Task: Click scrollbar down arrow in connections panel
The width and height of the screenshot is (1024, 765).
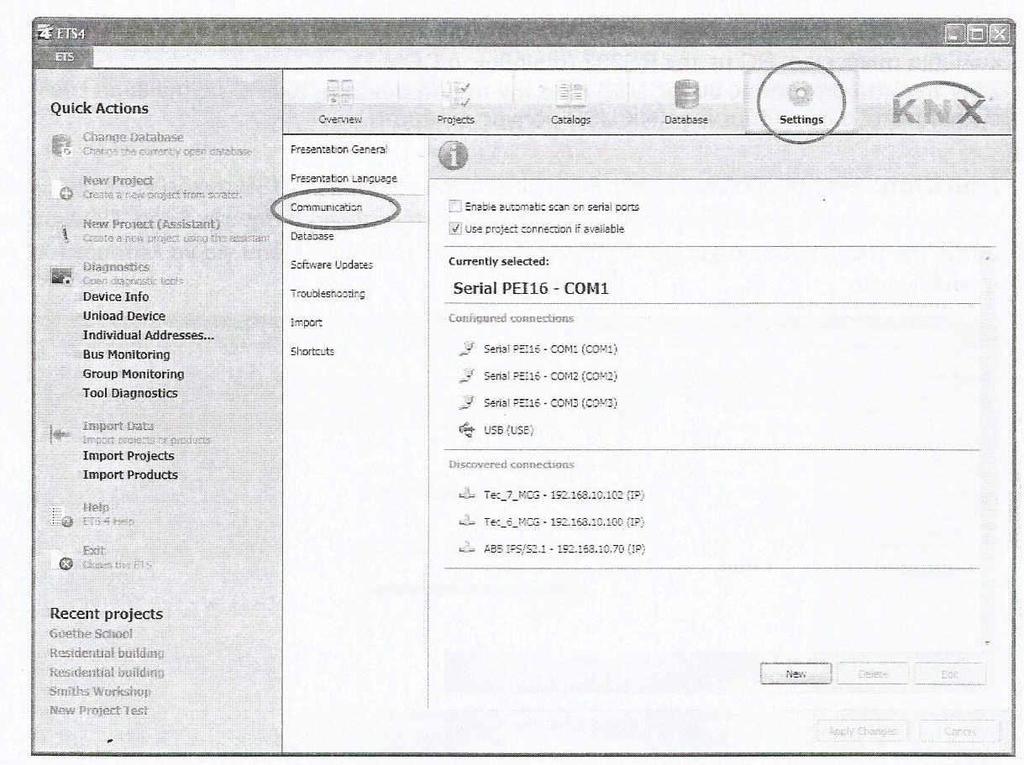Action: point(987,643)
